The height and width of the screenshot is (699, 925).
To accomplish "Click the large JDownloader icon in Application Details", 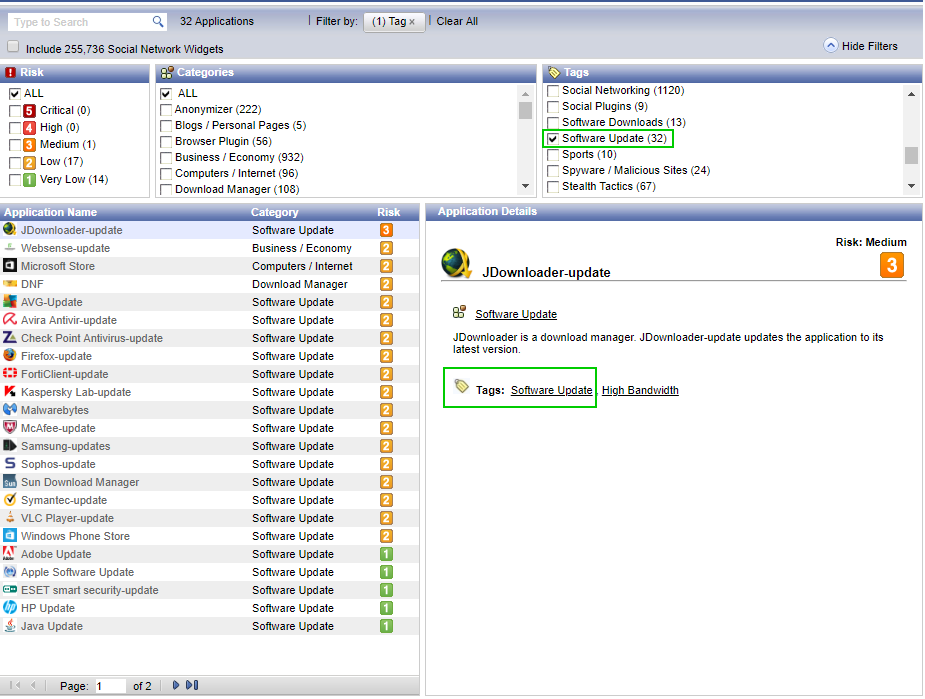I will (456, 264).
